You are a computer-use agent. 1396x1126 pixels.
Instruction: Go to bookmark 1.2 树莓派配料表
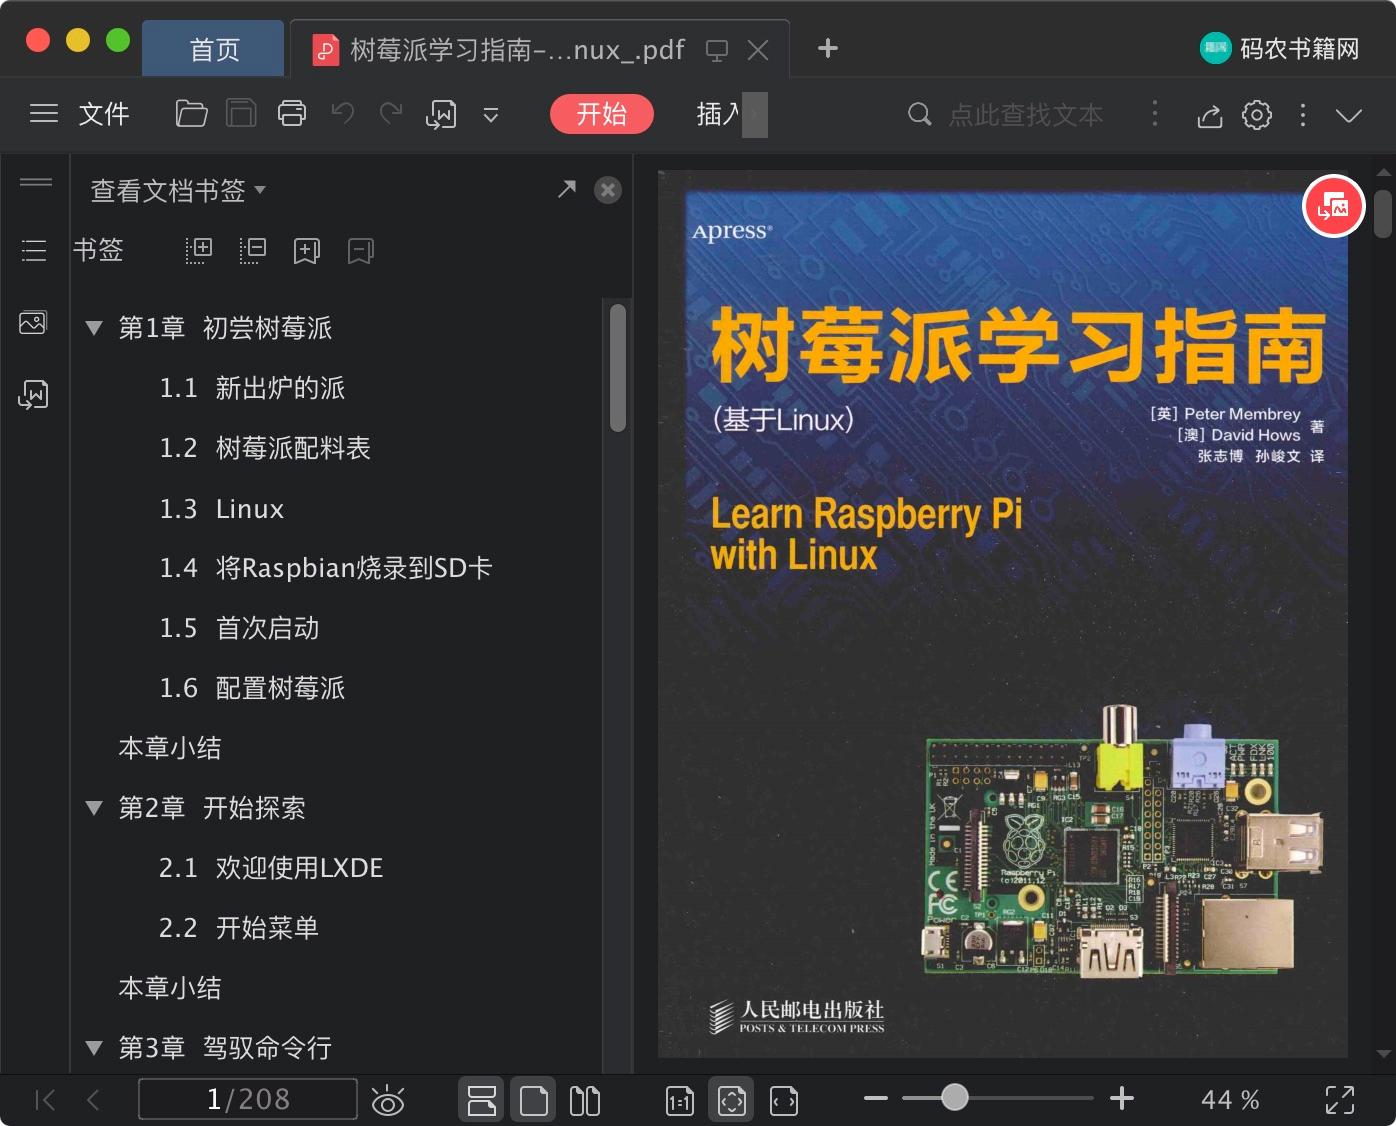click(x=265, y=448)
